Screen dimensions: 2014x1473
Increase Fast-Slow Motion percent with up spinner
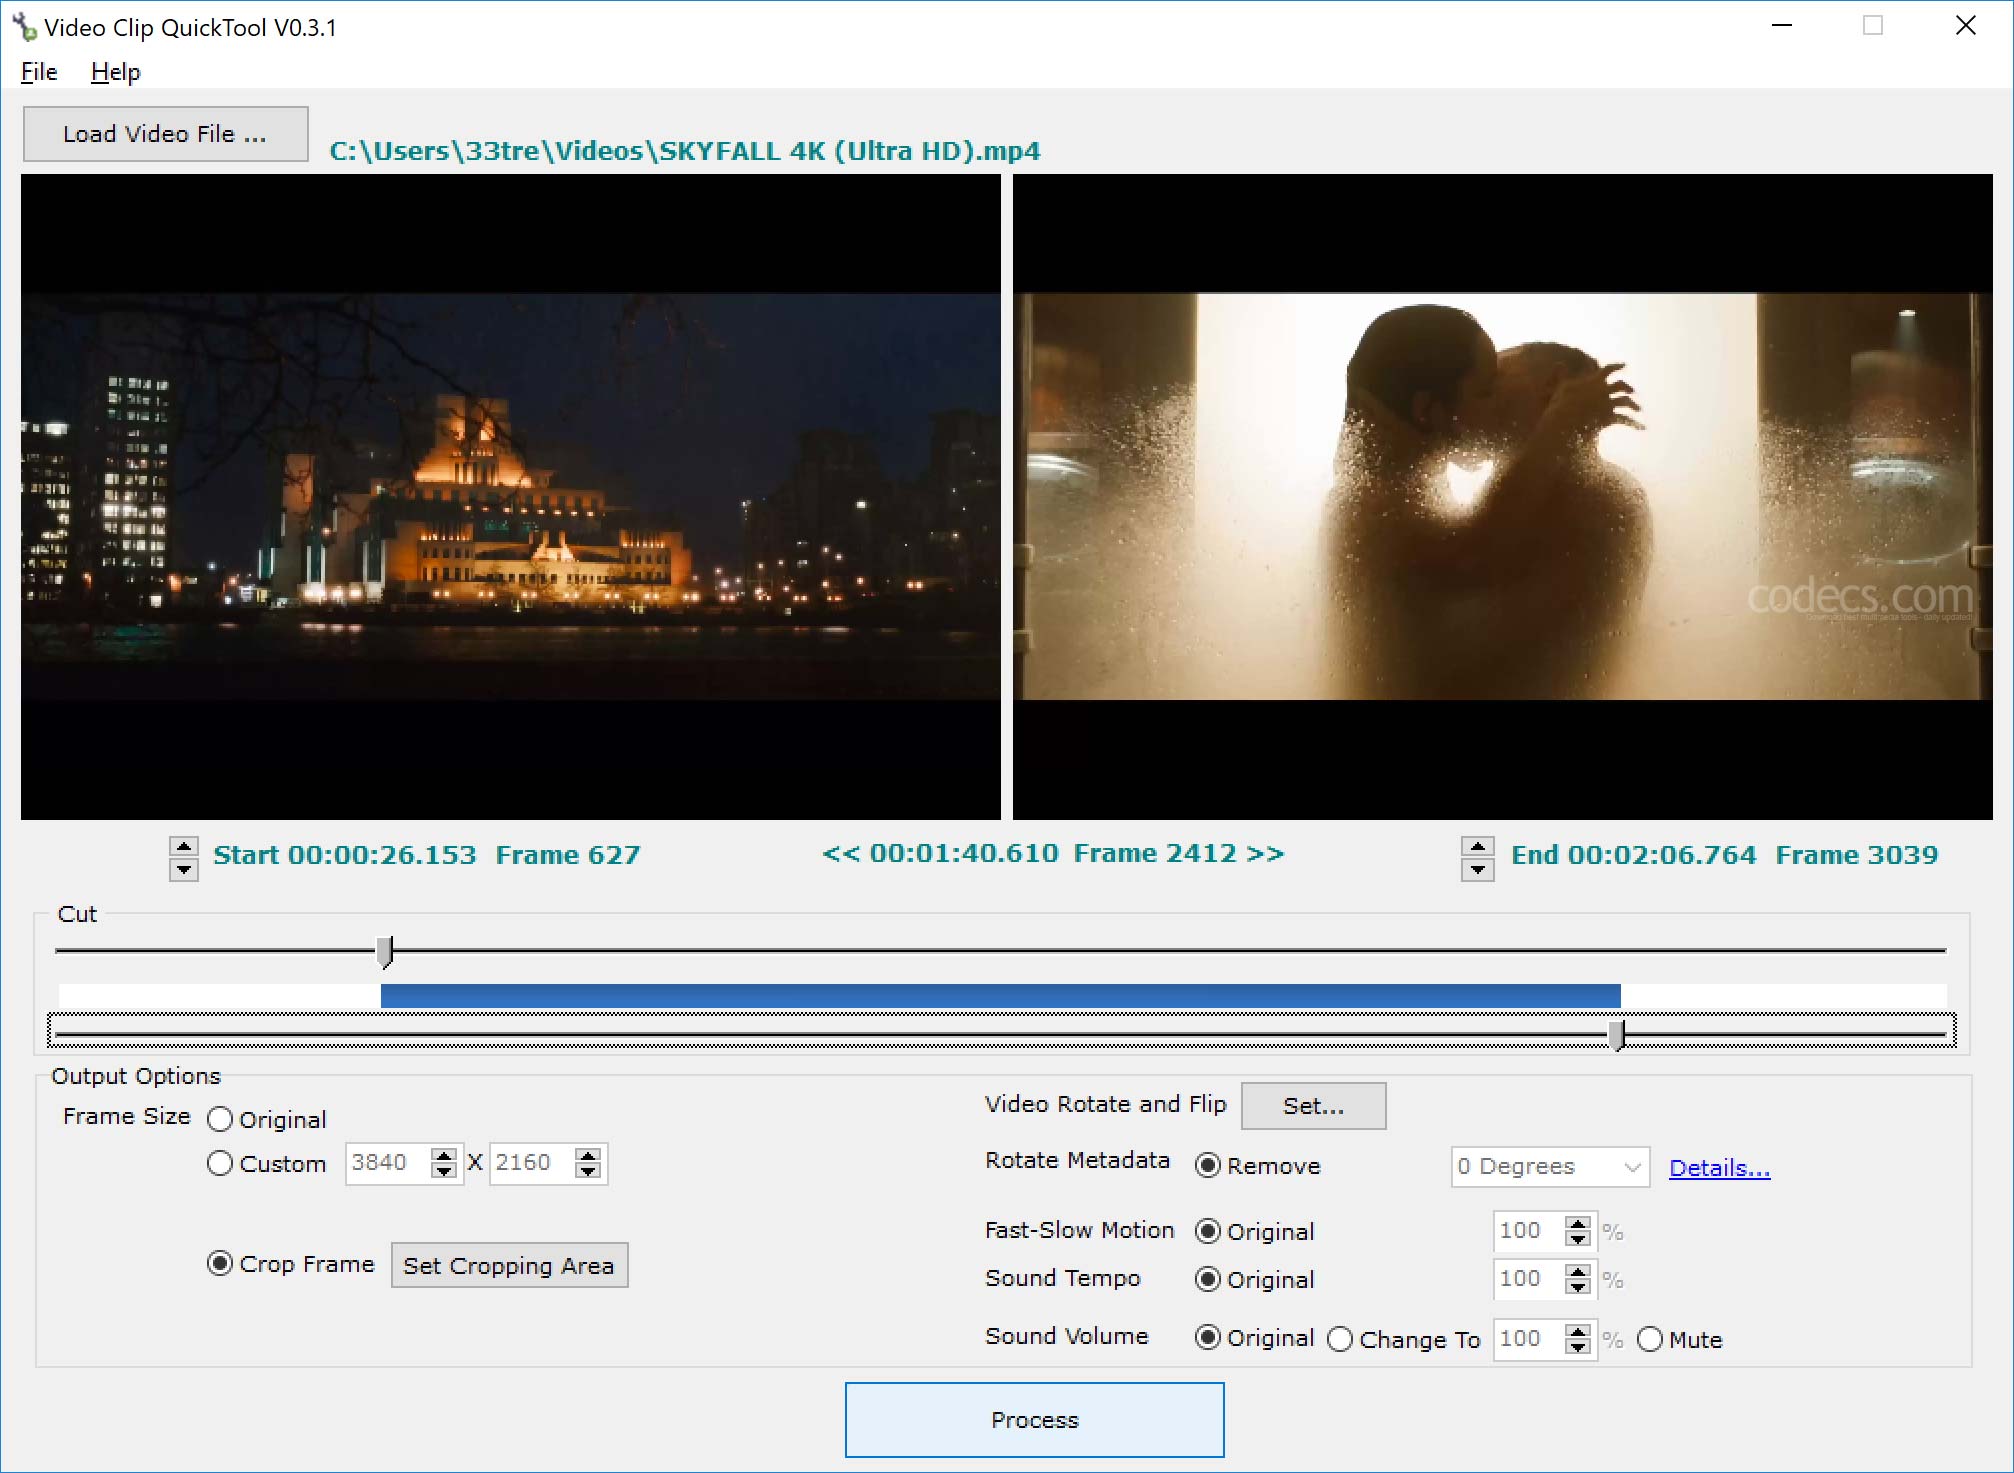1578,1222
